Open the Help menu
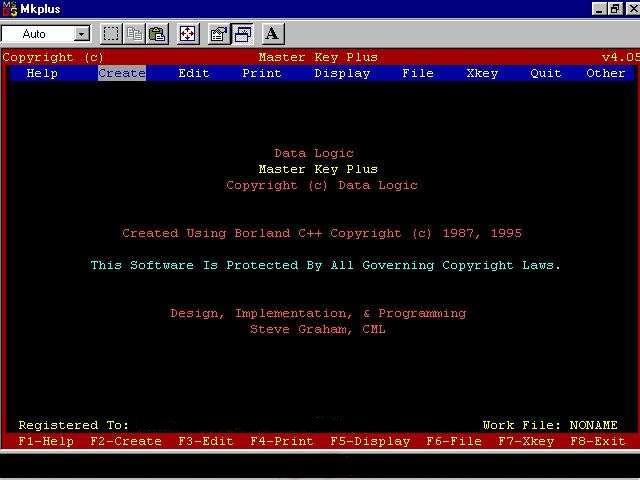 tap(42, 73)
